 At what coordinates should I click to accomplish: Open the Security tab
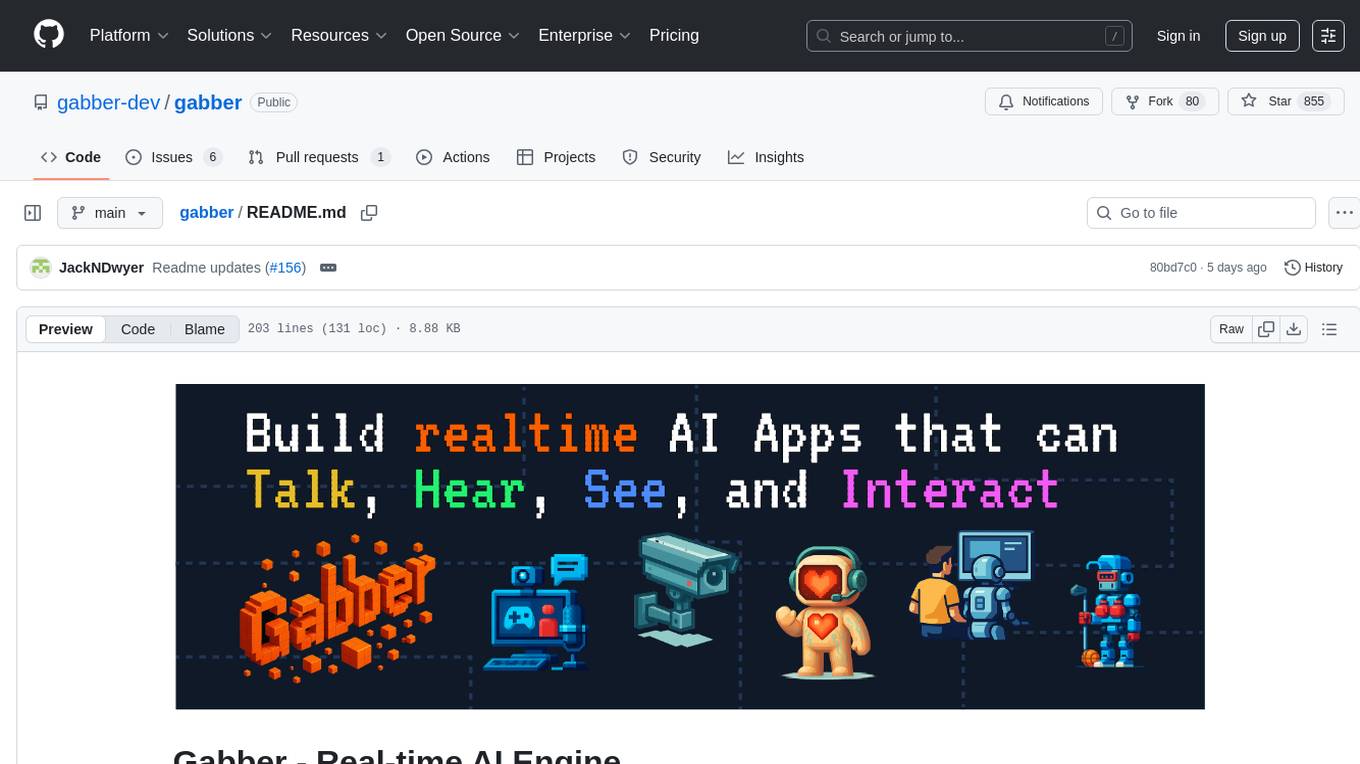point(662,157)
